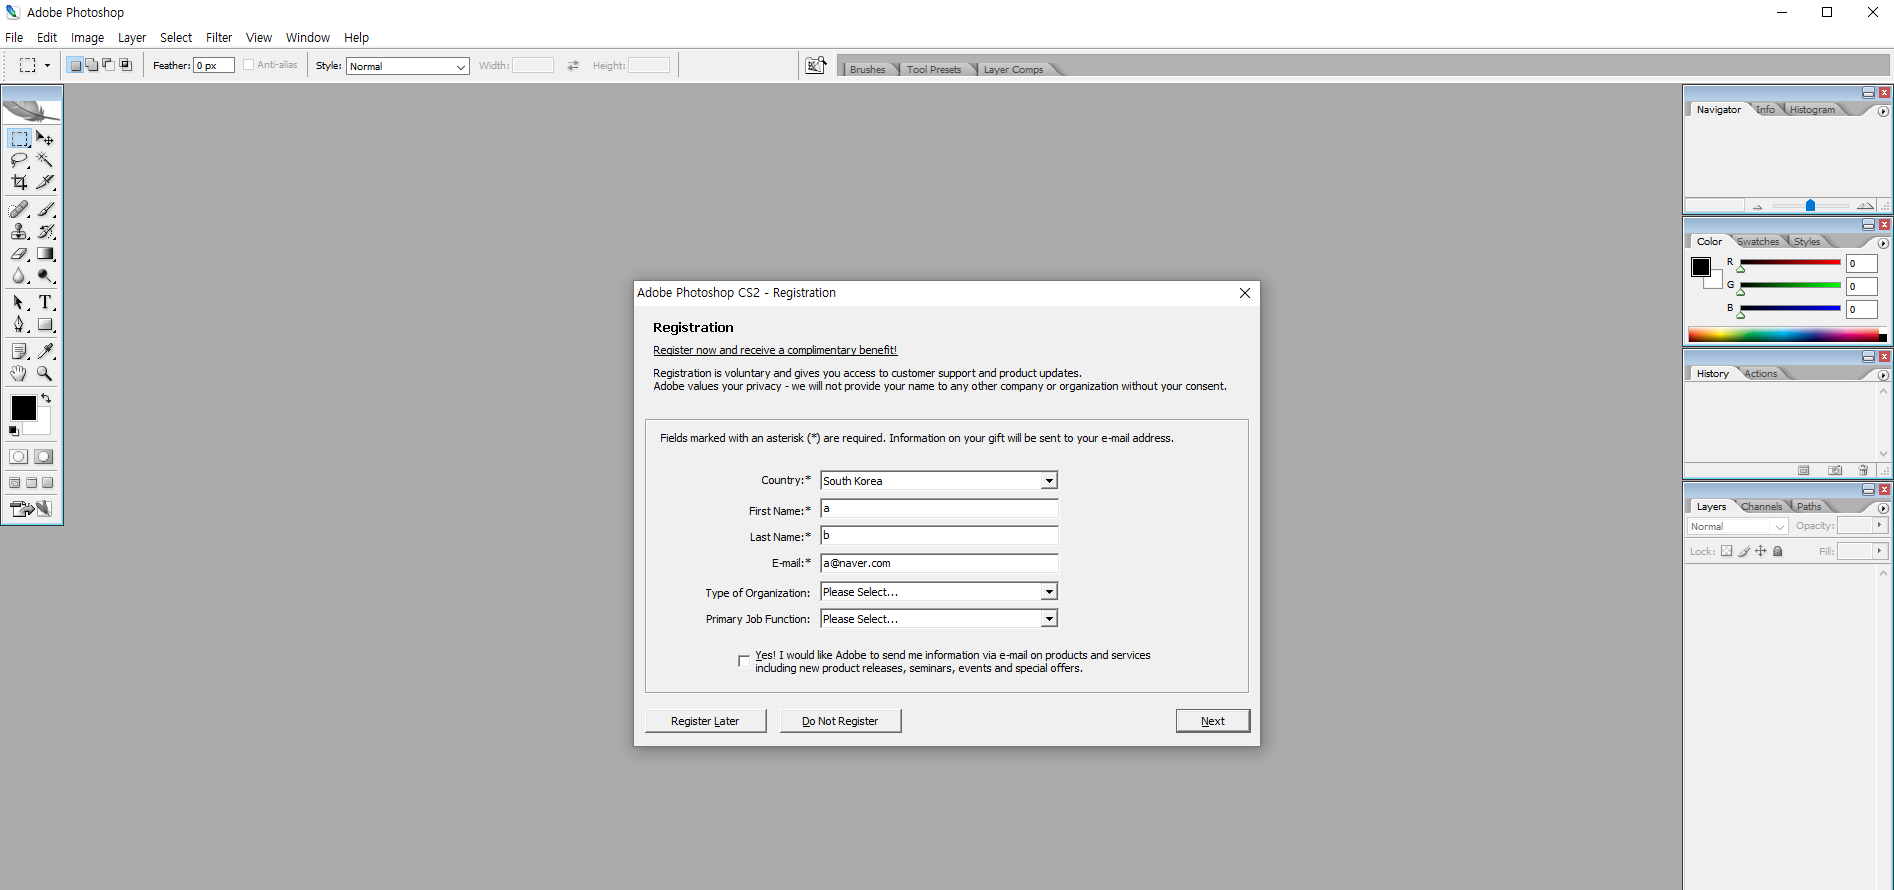Click the color ramp spectrum bar
Image resolution: width=1894 pixels, height=890 pixels.
coord(1788,335)
